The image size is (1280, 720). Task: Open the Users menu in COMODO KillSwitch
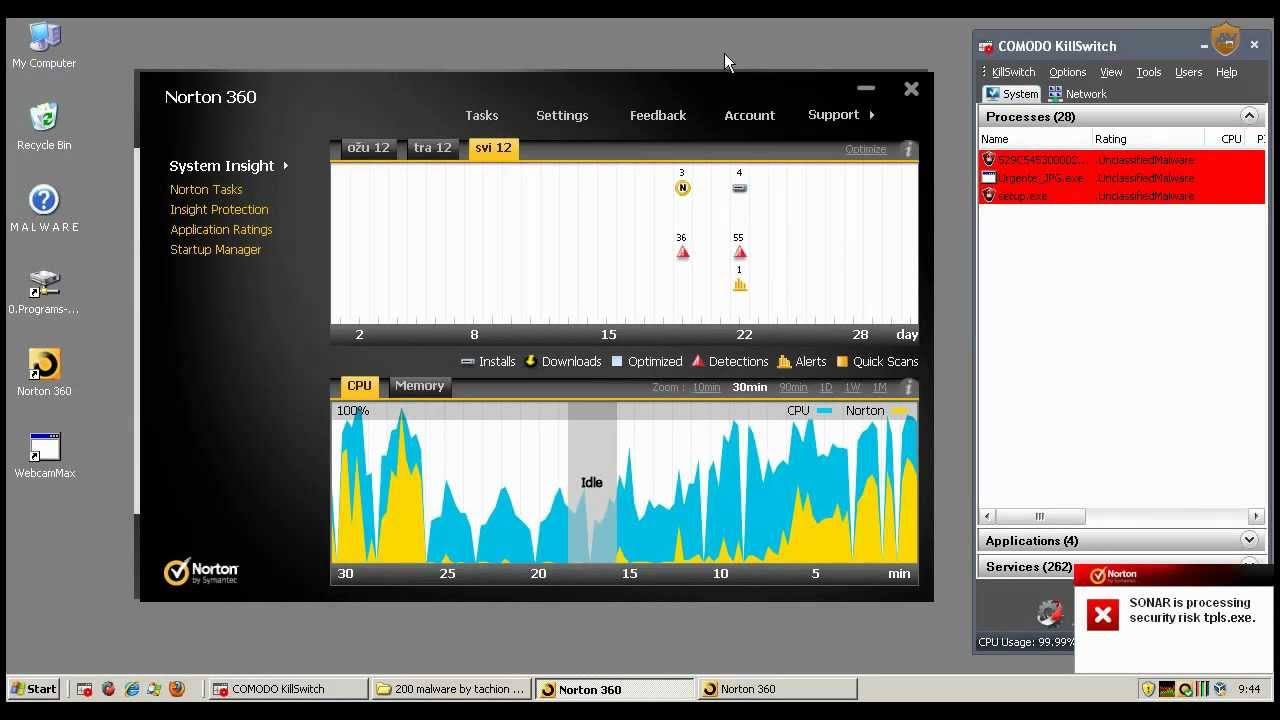(x=1188, y=72)
